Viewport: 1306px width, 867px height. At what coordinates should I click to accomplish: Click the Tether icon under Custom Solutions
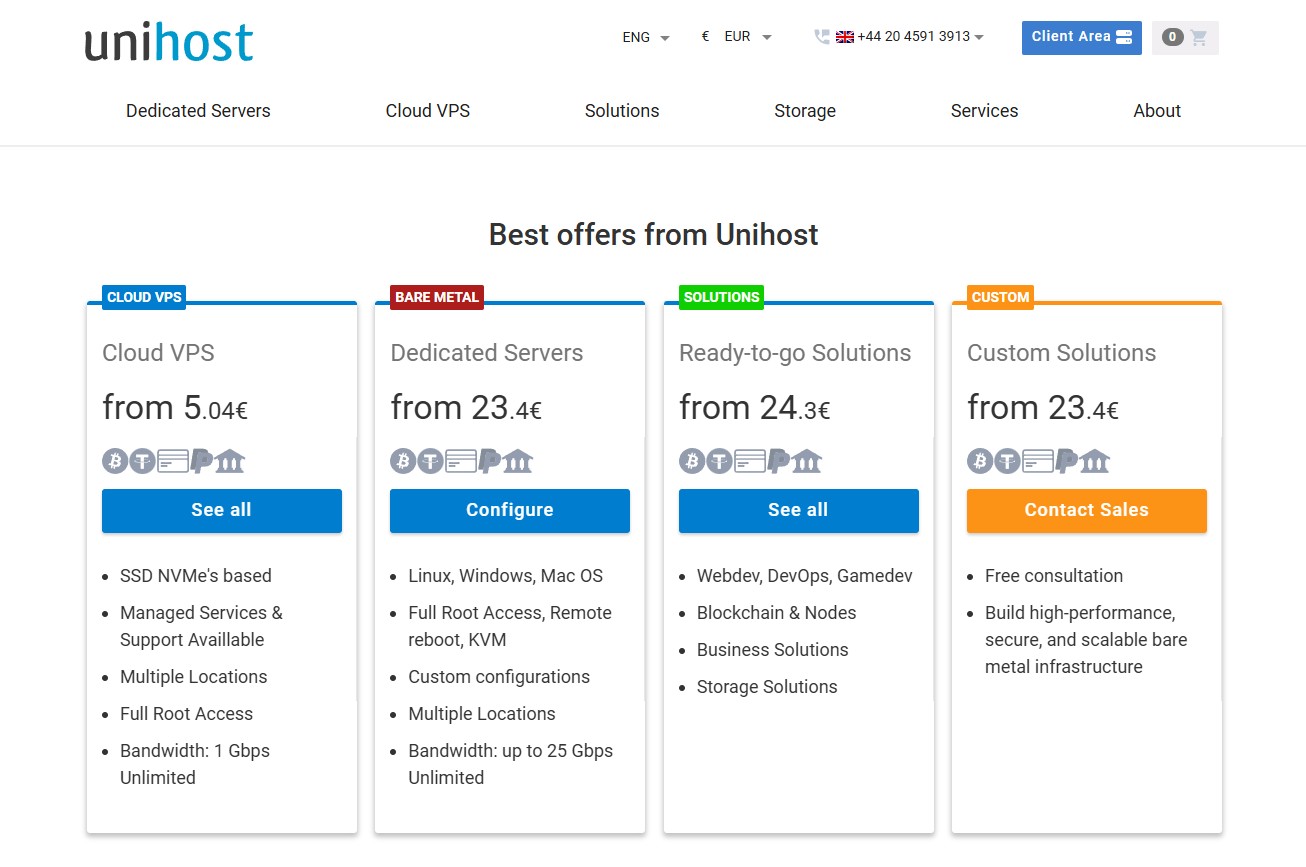coord(1008,461)
